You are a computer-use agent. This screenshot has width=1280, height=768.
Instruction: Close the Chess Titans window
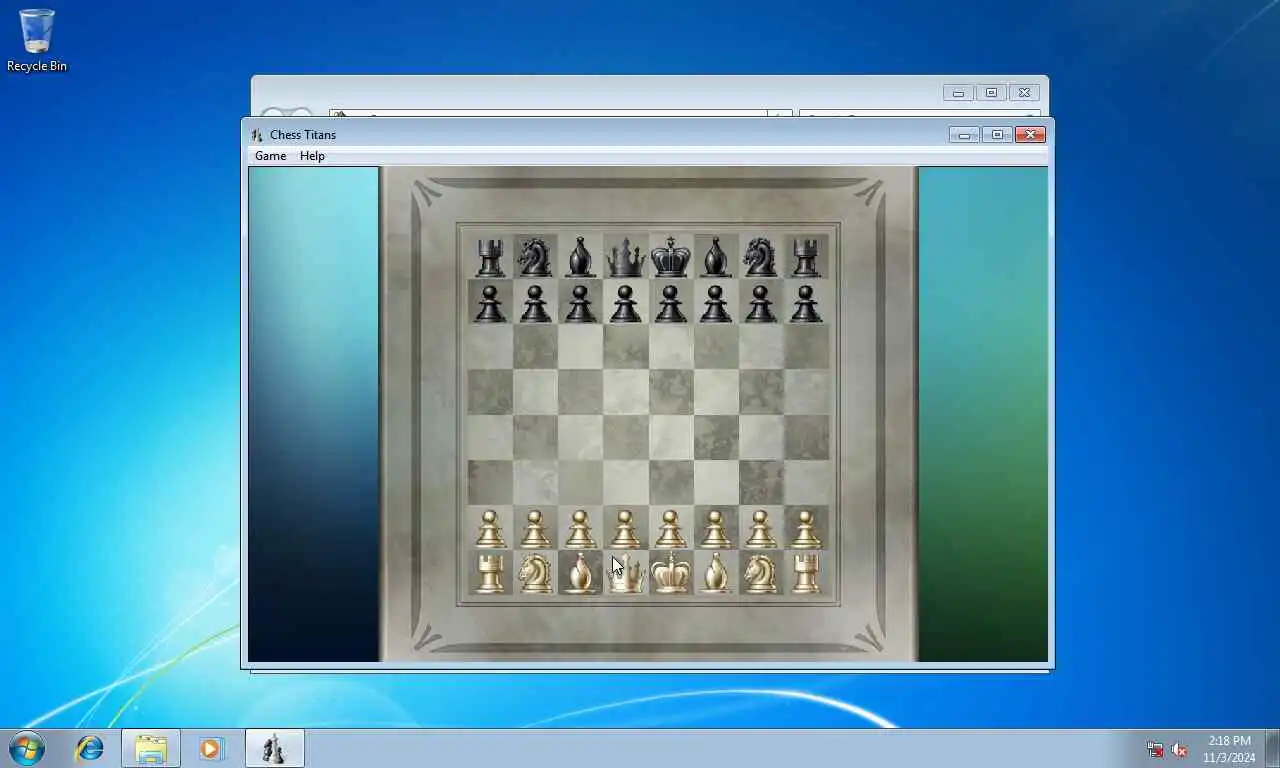tap(1030, 135)
